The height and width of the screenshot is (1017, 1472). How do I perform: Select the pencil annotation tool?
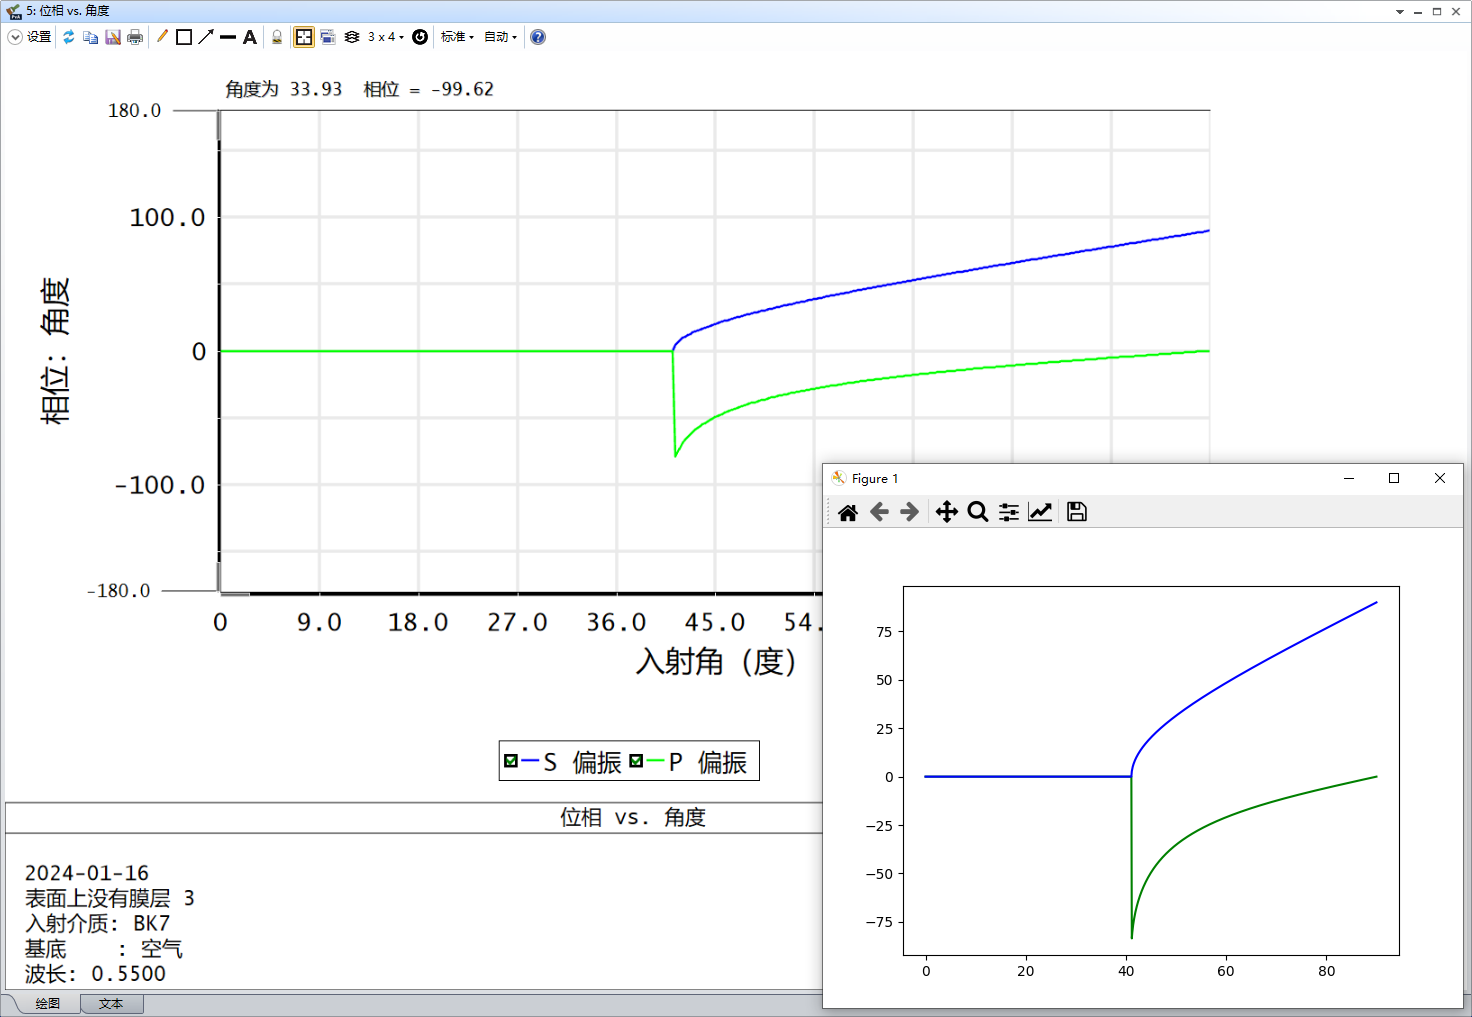click(162, 37)
